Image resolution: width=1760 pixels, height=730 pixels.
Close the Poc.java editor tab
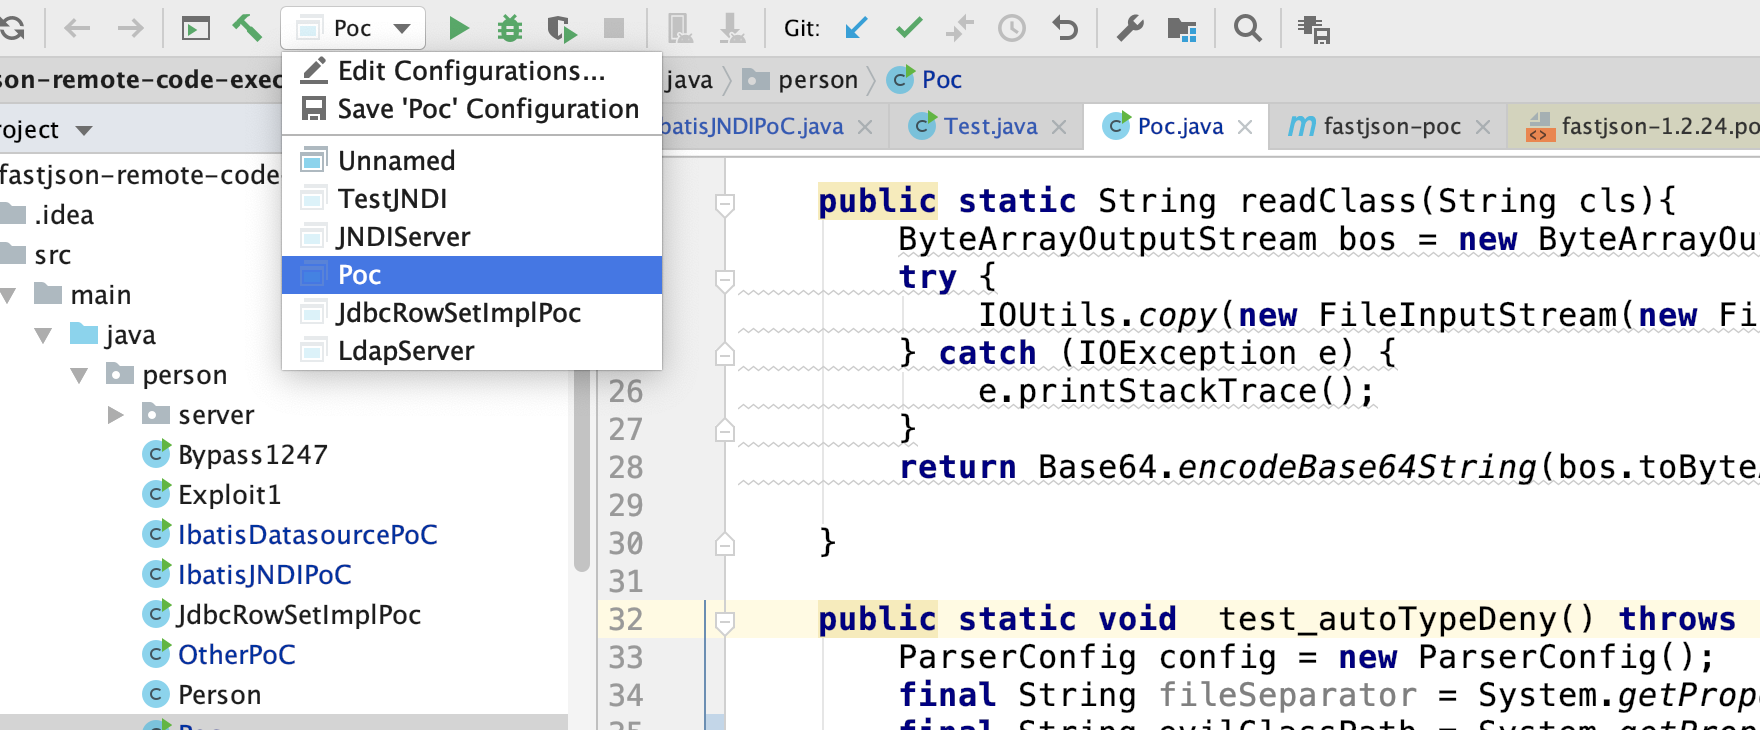click(1245, 127)
